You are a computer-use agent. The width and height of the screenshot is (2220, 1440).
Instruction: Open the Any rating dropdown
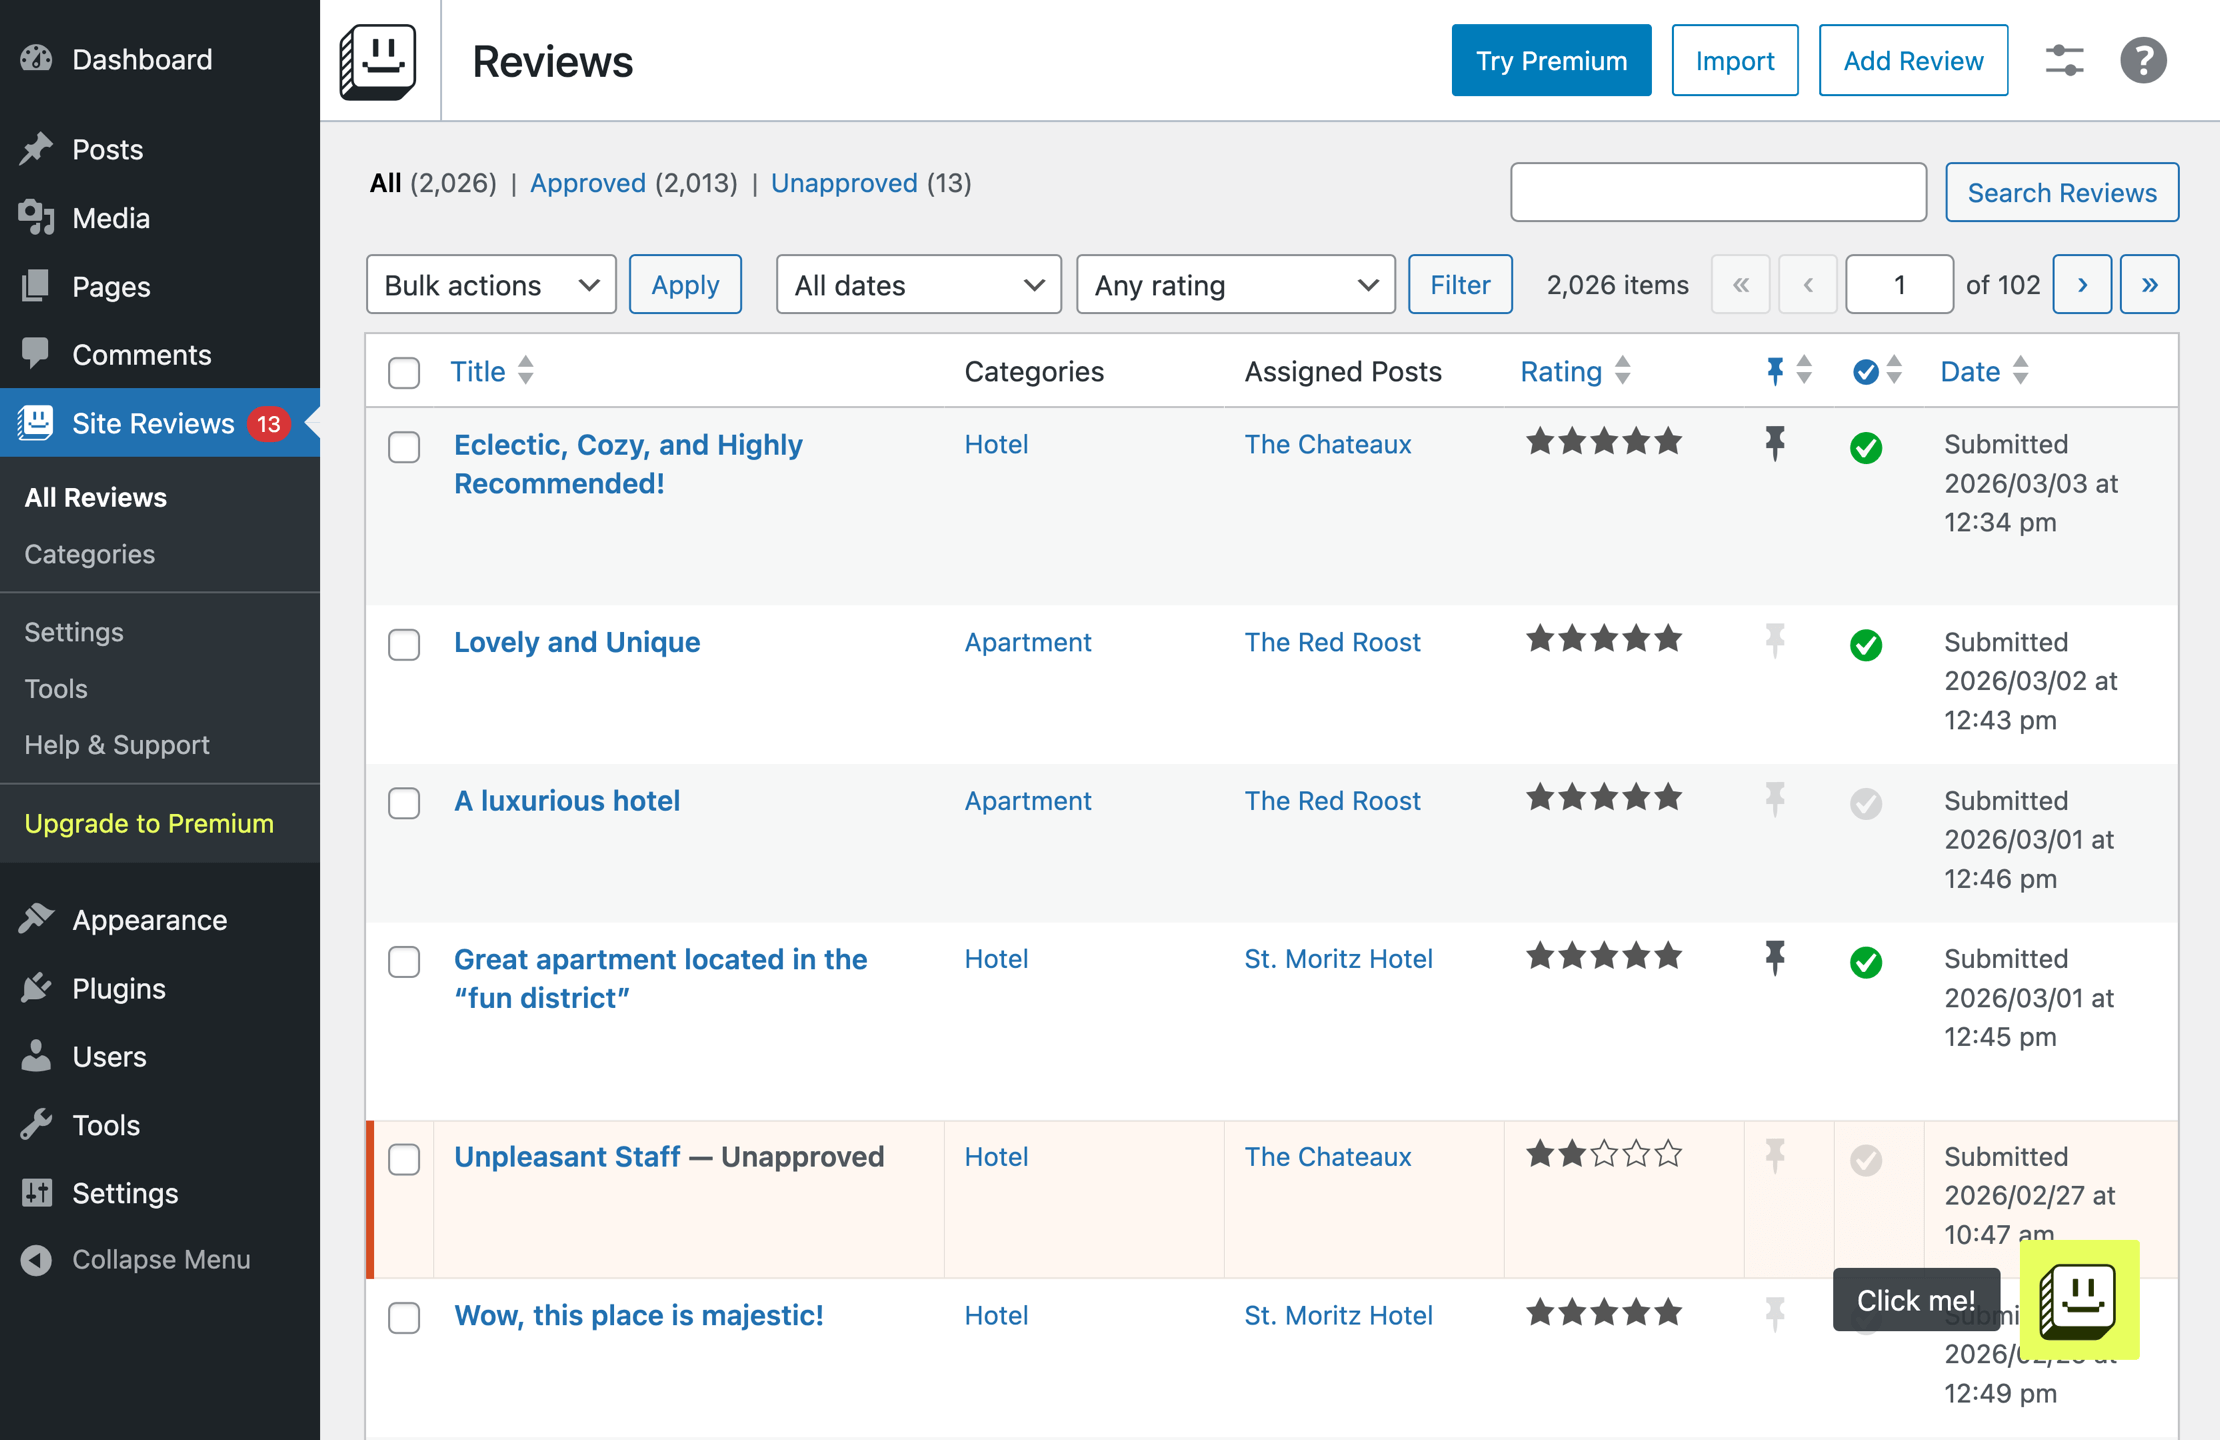tap(1235, 285)
